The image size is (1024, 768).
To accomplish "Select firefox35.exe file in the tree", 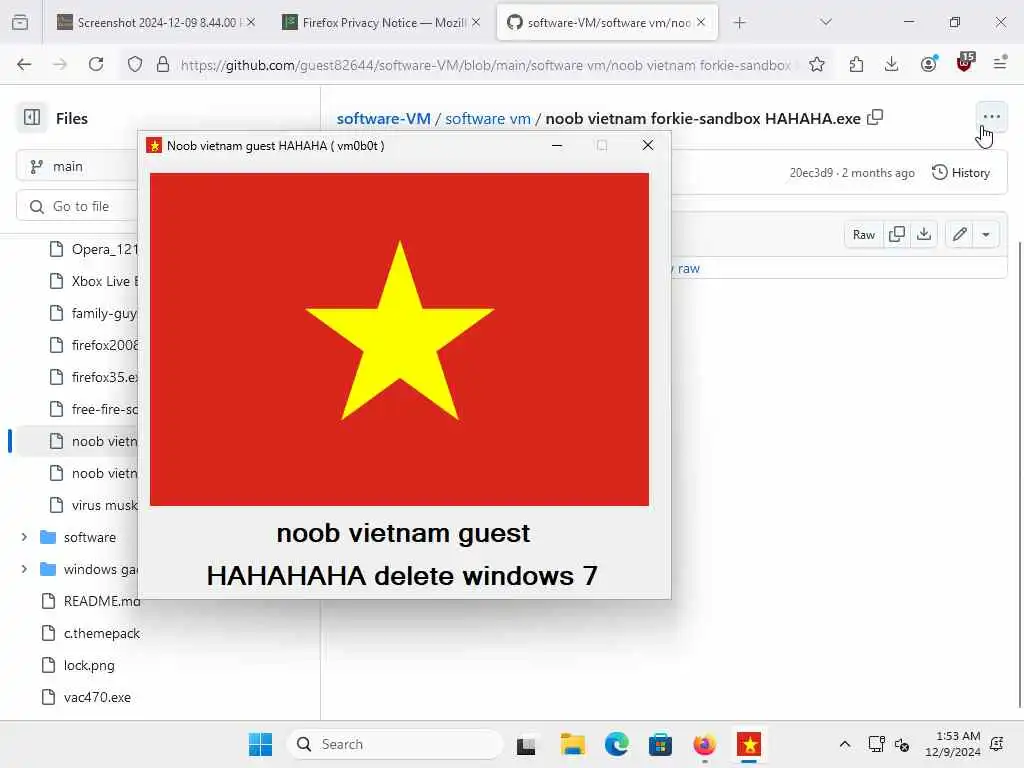I will [x=93, y=377].
